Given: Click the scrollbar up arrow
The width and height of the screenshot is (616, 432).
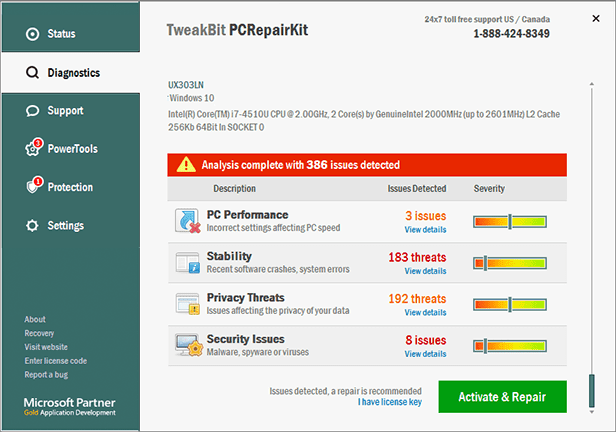Looking at the screenshot, I should (592, 84).
